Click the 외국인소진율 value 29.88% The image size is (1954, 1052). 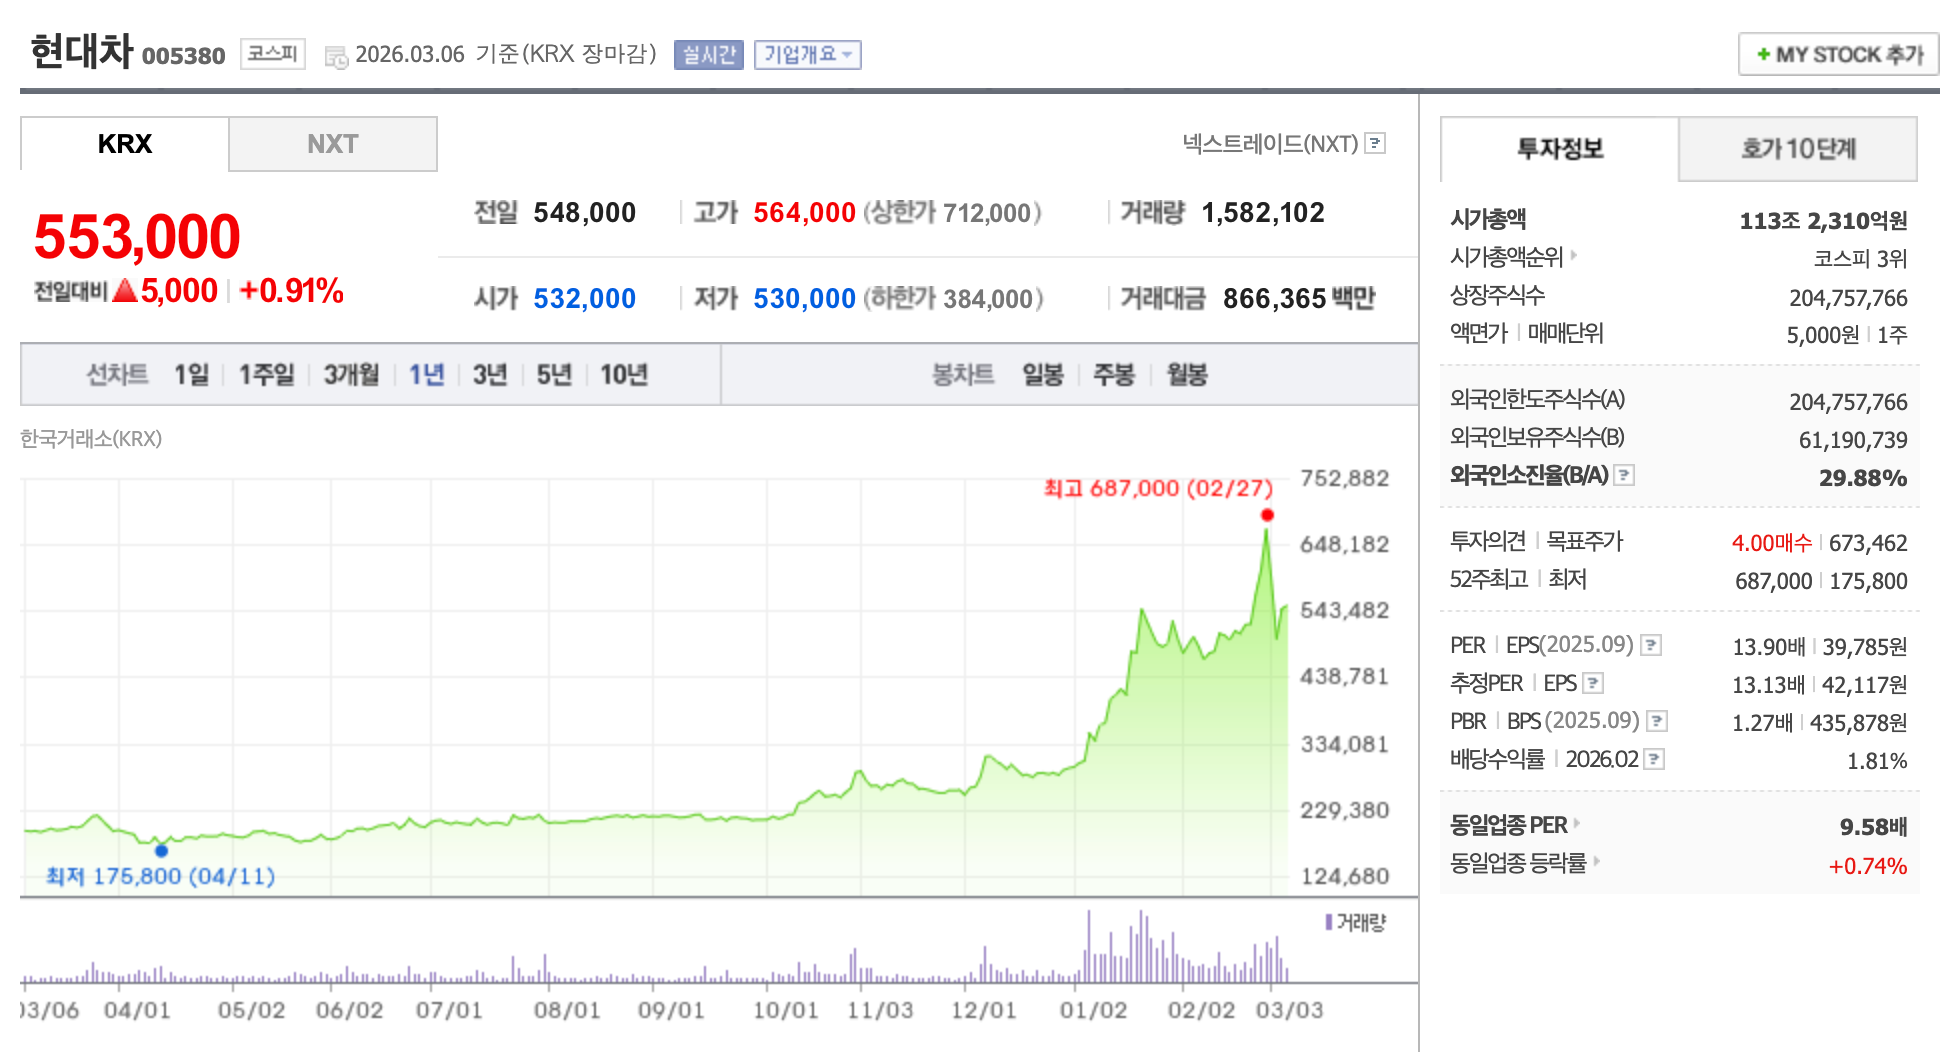(1863, 478)
